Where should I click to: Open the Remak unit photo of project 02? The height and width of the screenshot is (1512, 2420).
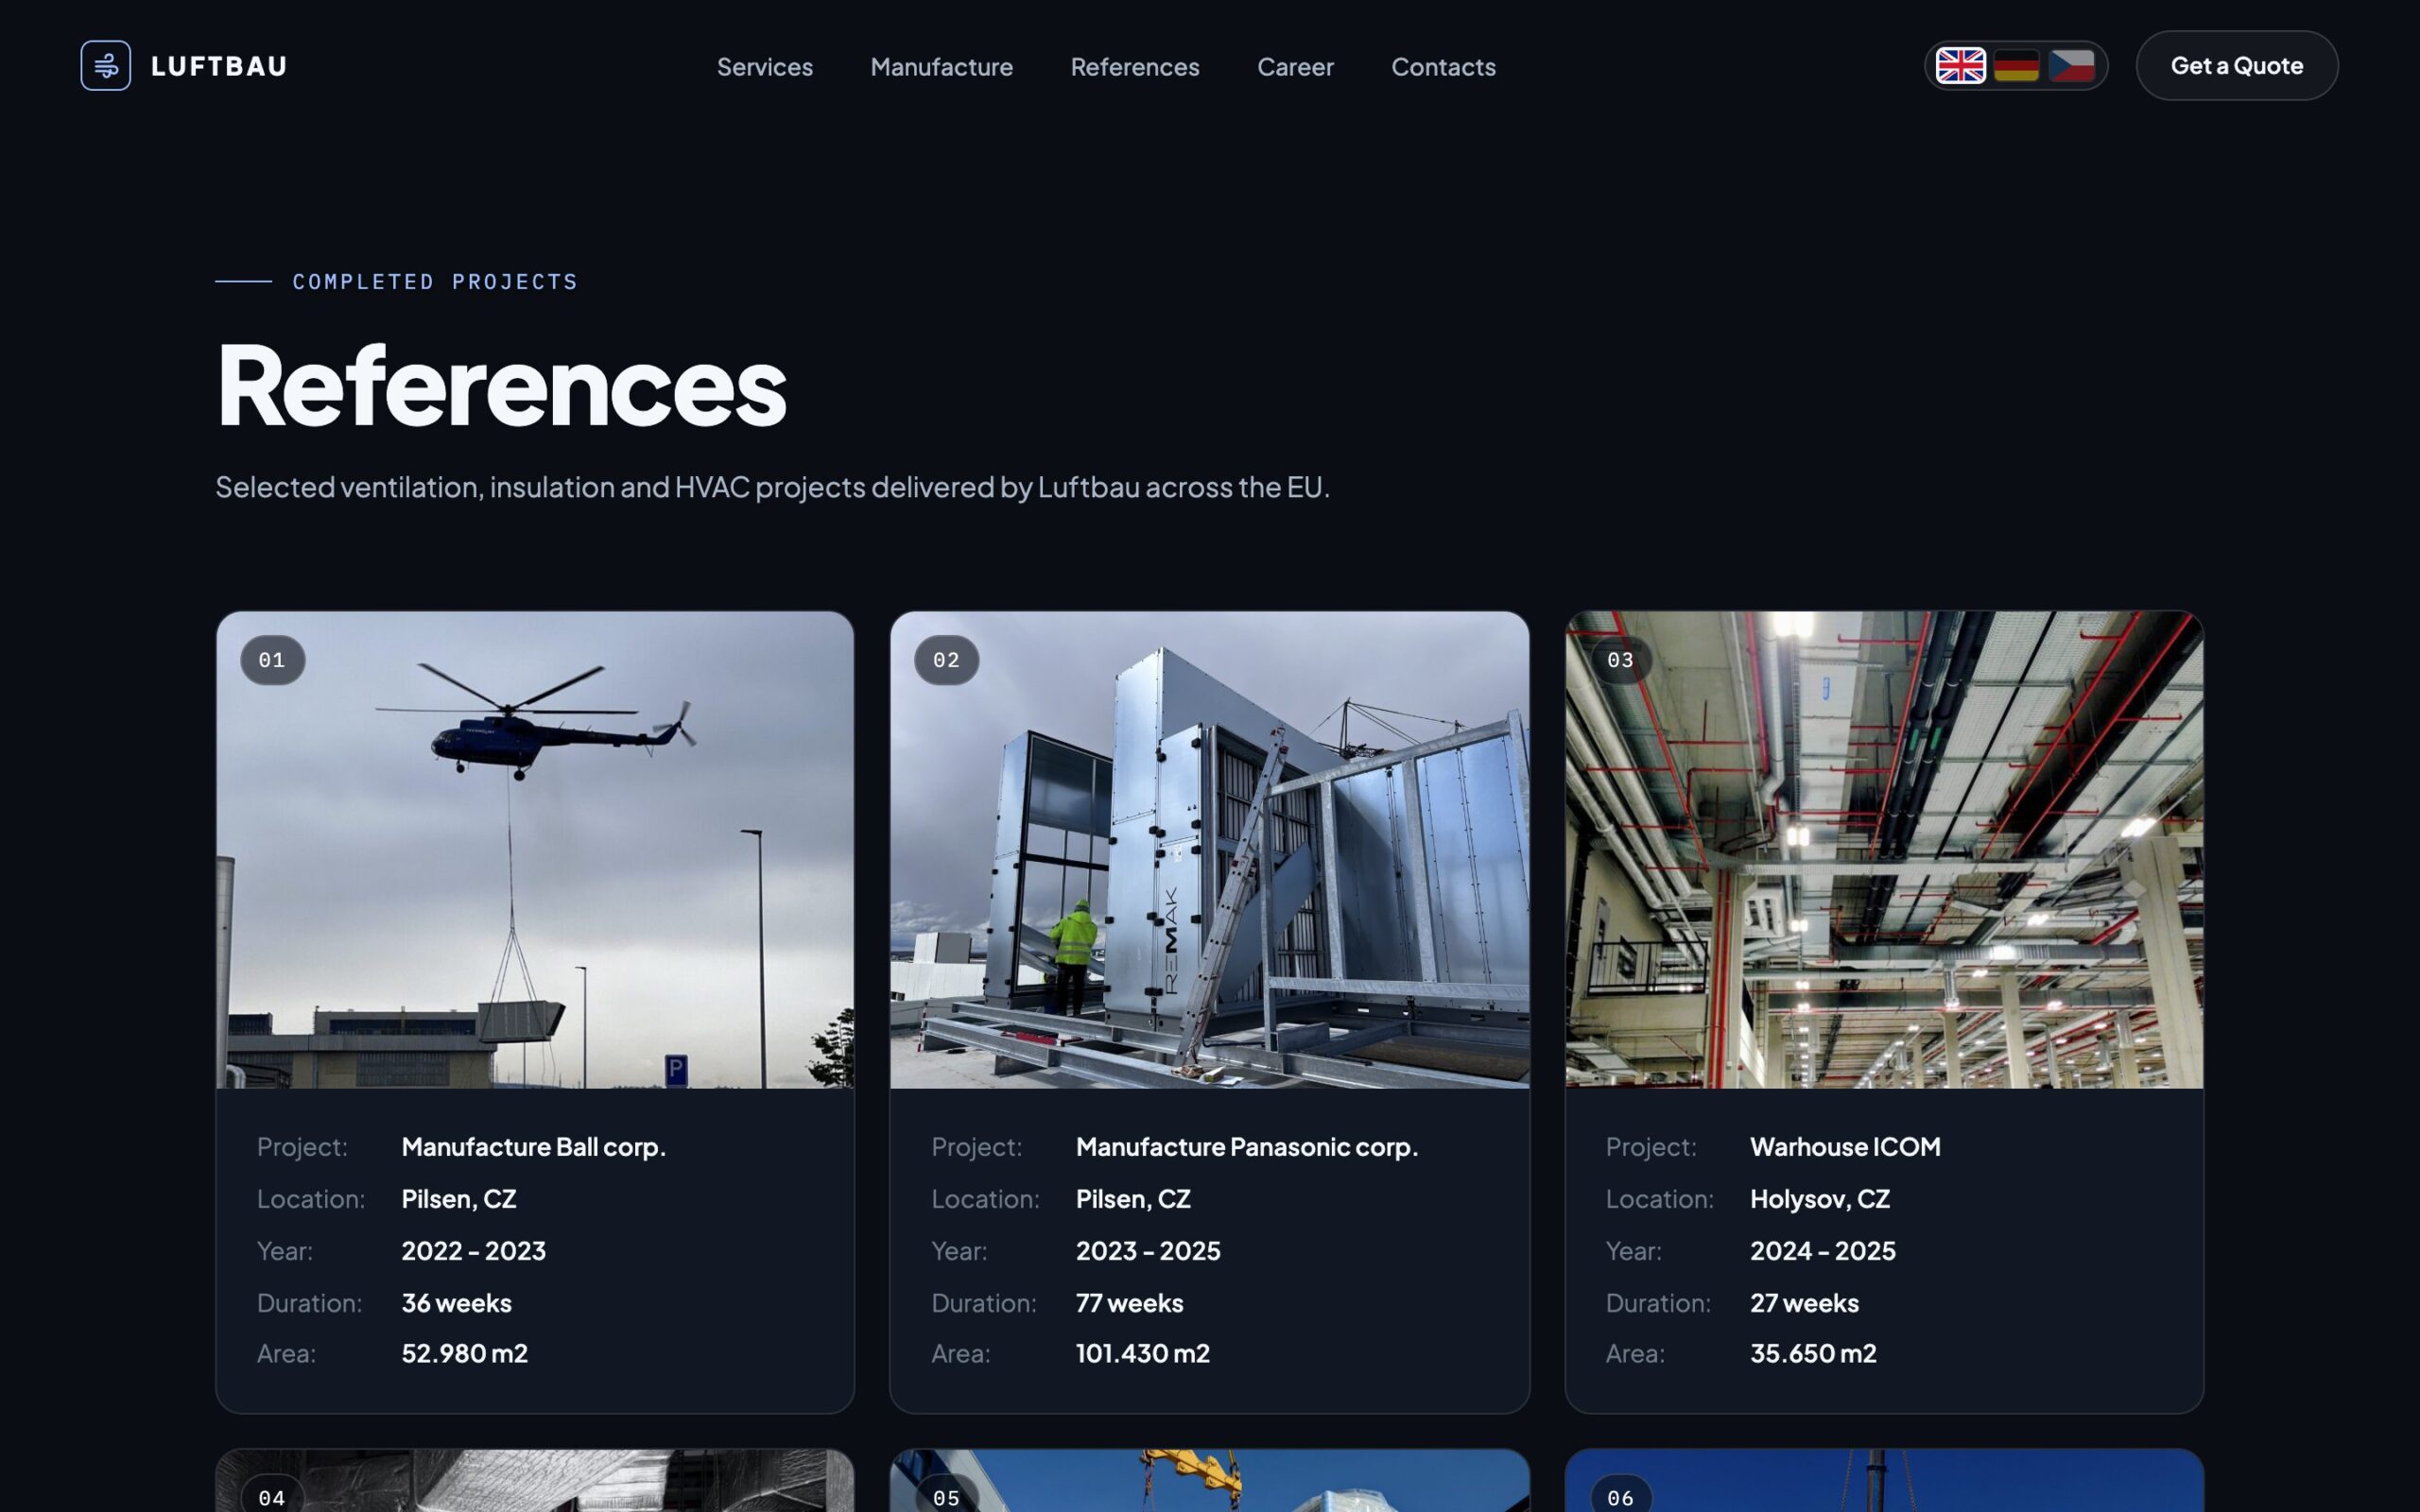pyautogui.click(x=1210, y=850)
